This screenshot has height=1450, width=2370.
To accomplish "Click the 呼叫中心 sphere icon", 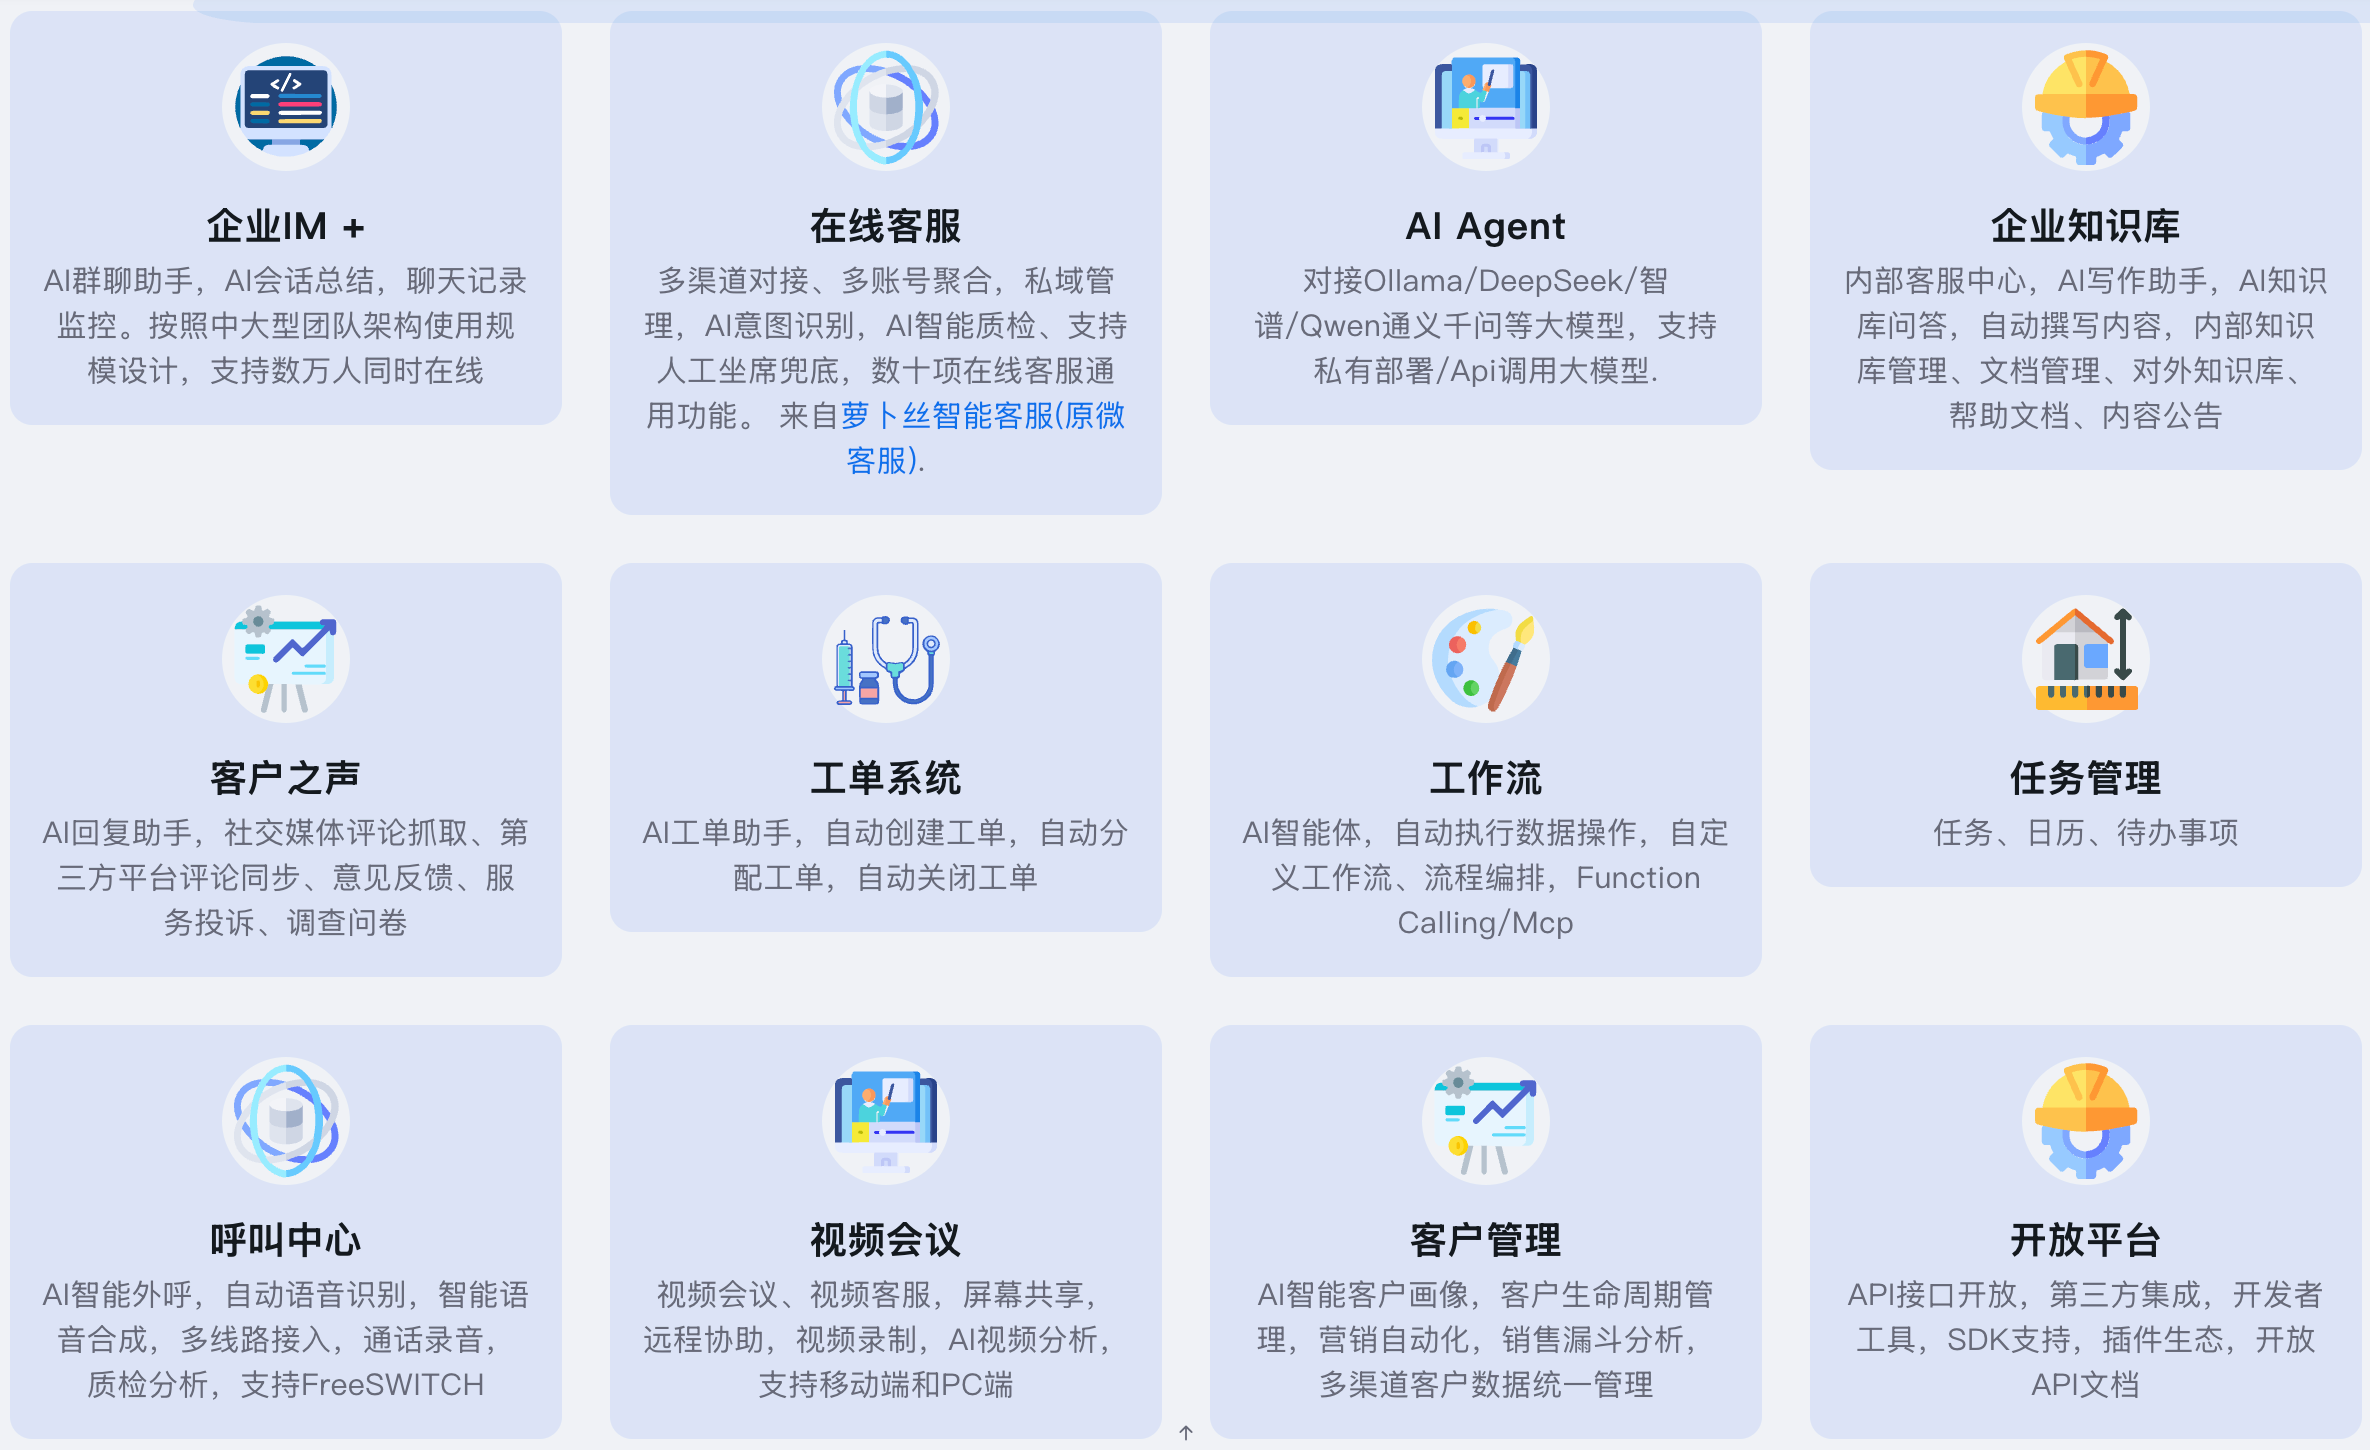I will [x=284, y=1120].
